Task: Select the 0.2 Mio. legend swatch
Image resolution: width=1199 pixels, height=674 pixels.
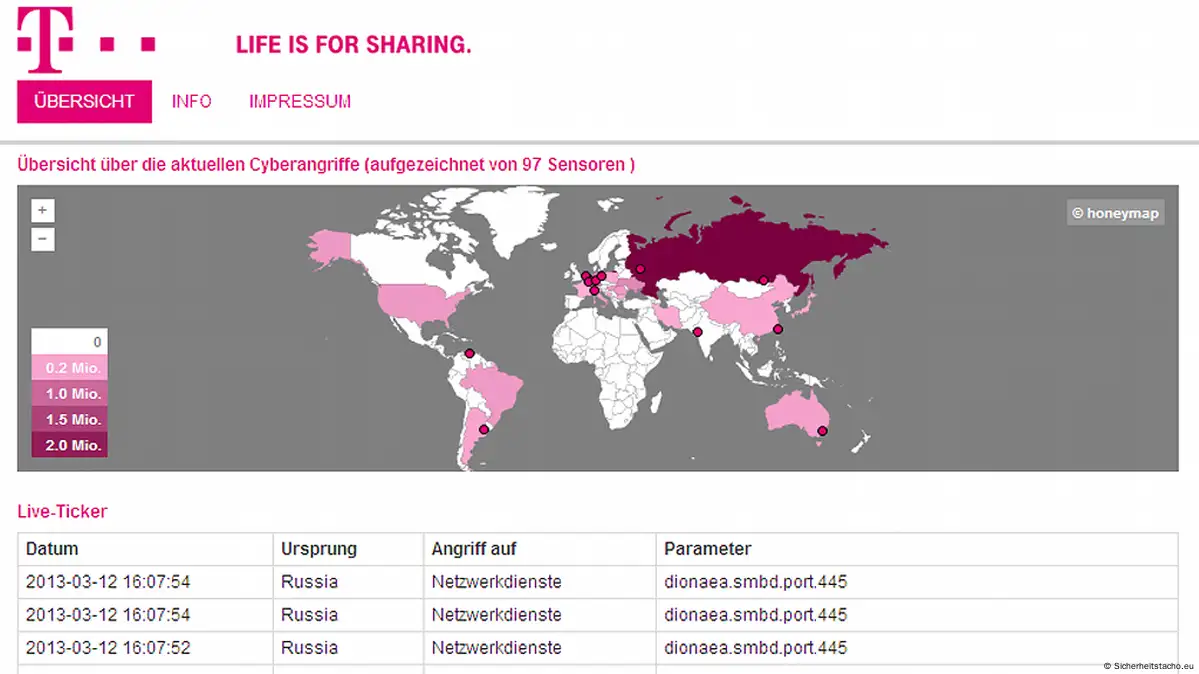Action: pos(69,367)
